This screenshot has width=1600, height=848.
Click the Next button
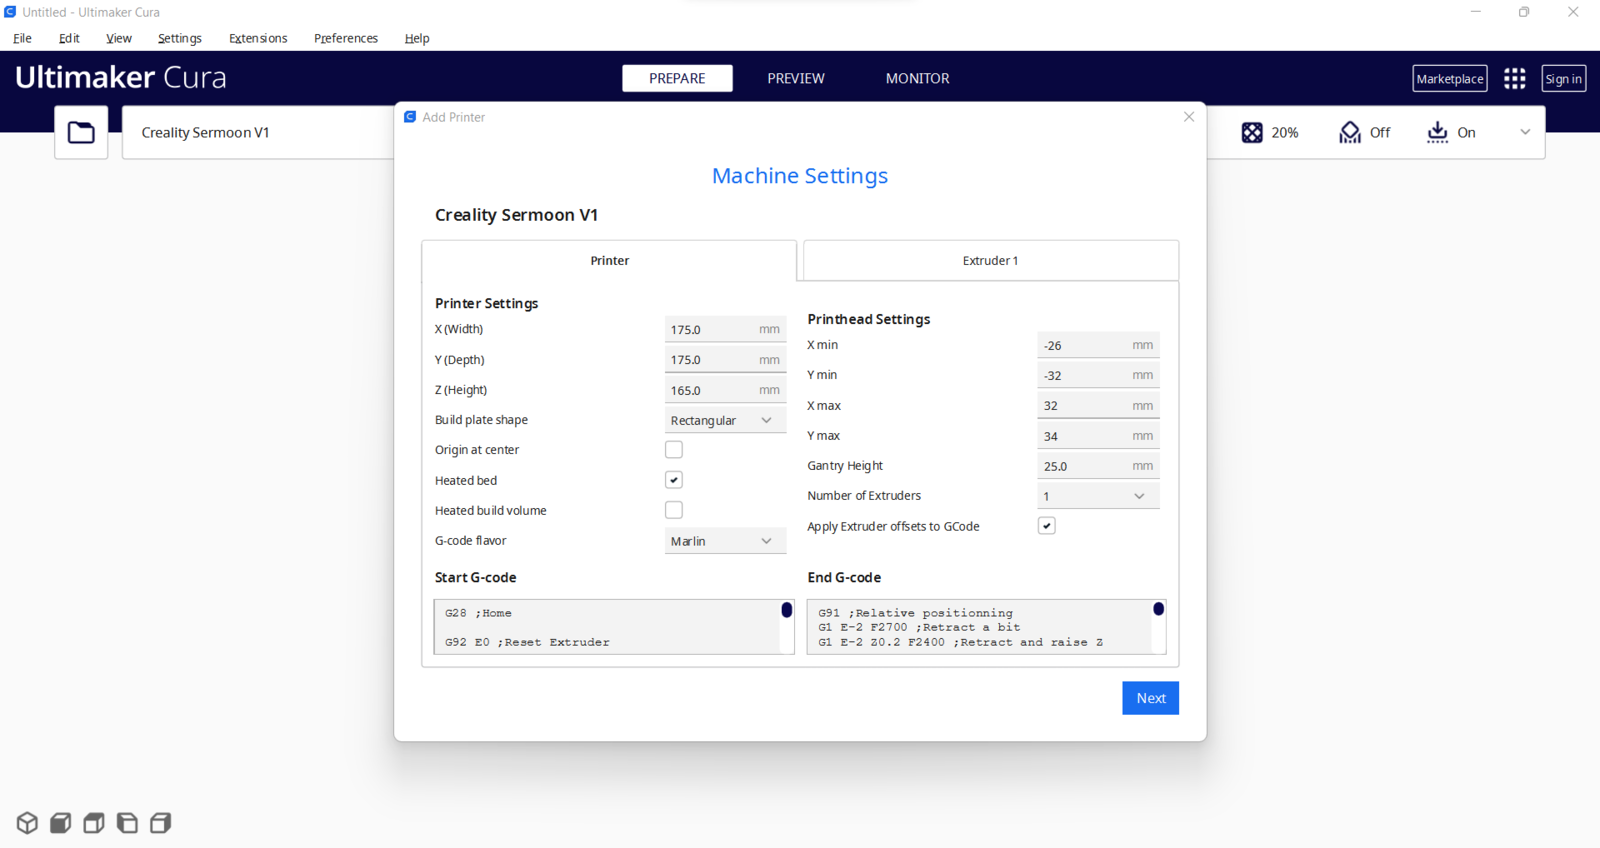(1150, 698)
